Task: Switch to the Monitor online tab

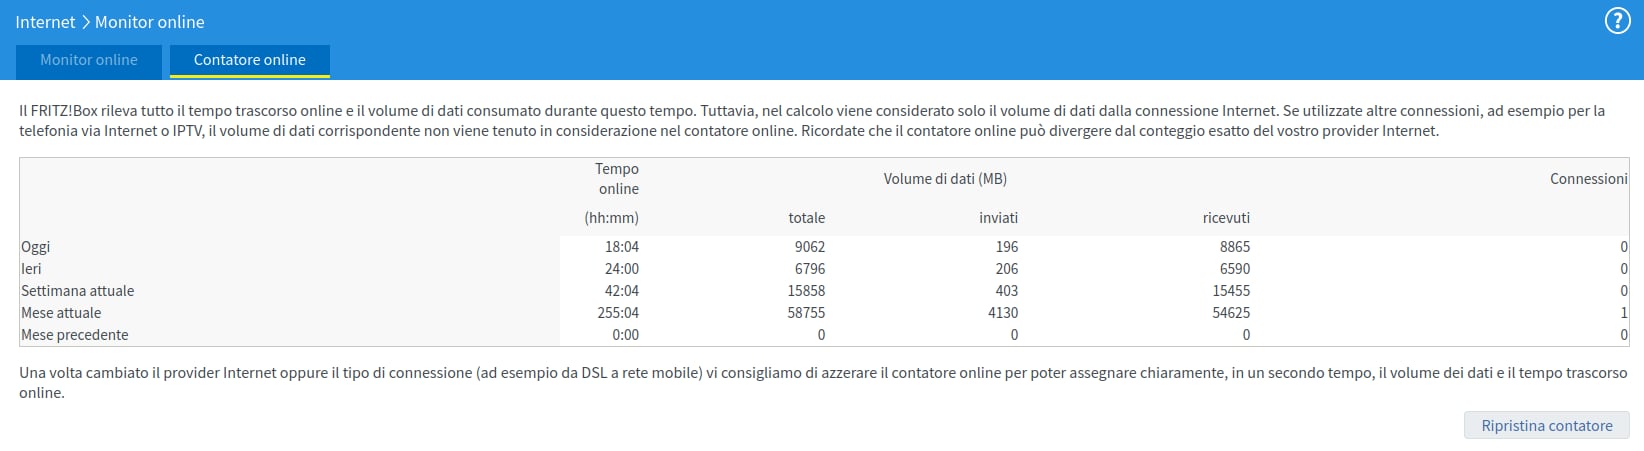Action: click(x=89, y=60)
